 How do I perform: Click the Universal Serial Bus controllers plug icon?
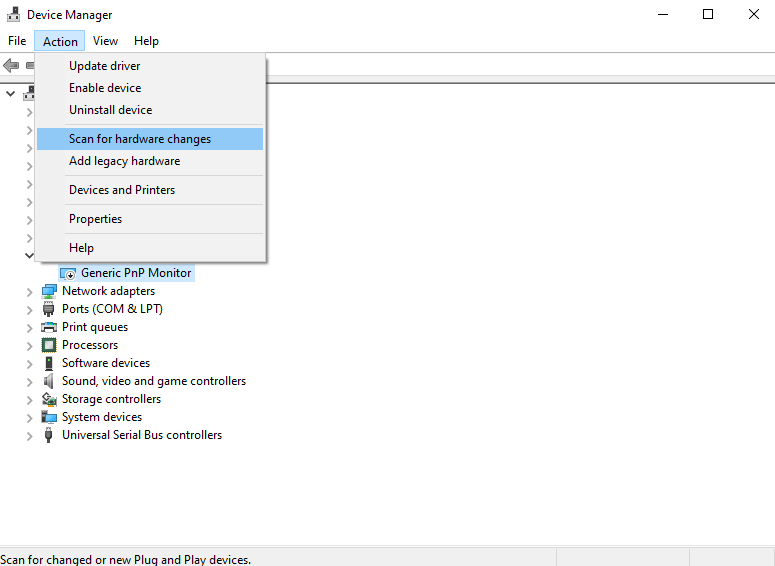tap(48, 435)
